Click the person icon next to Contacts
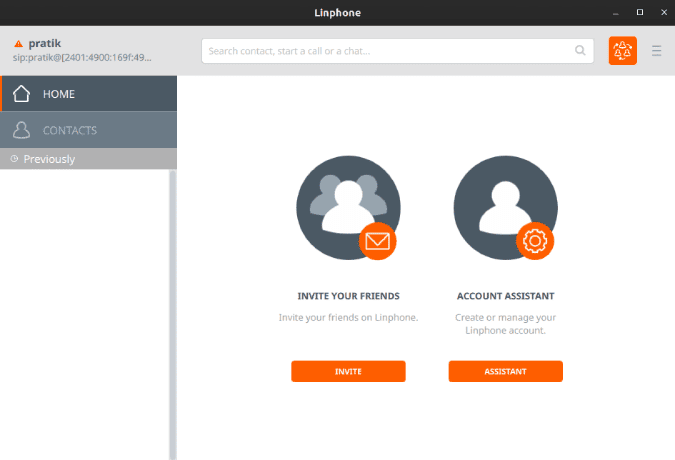 click(21, 130)
